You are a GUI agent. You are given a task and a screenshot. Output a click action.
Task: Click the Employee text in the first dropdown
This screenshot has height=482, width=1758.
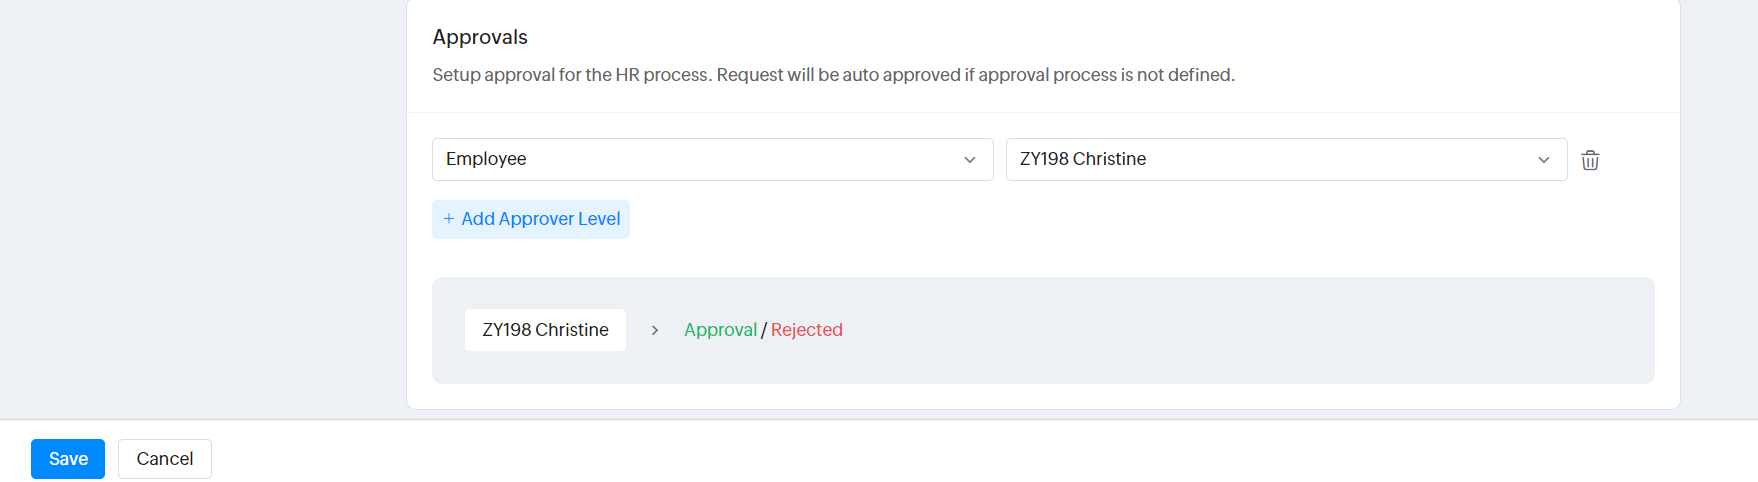(x=486, y=159)
